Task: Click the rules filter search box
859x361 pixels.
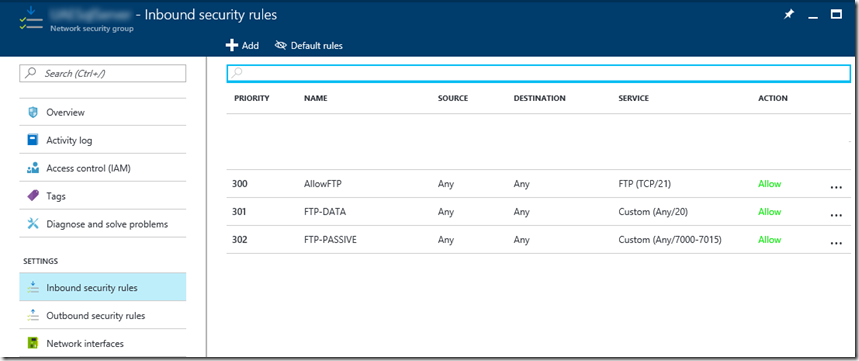Action: [x=539, y=73]
